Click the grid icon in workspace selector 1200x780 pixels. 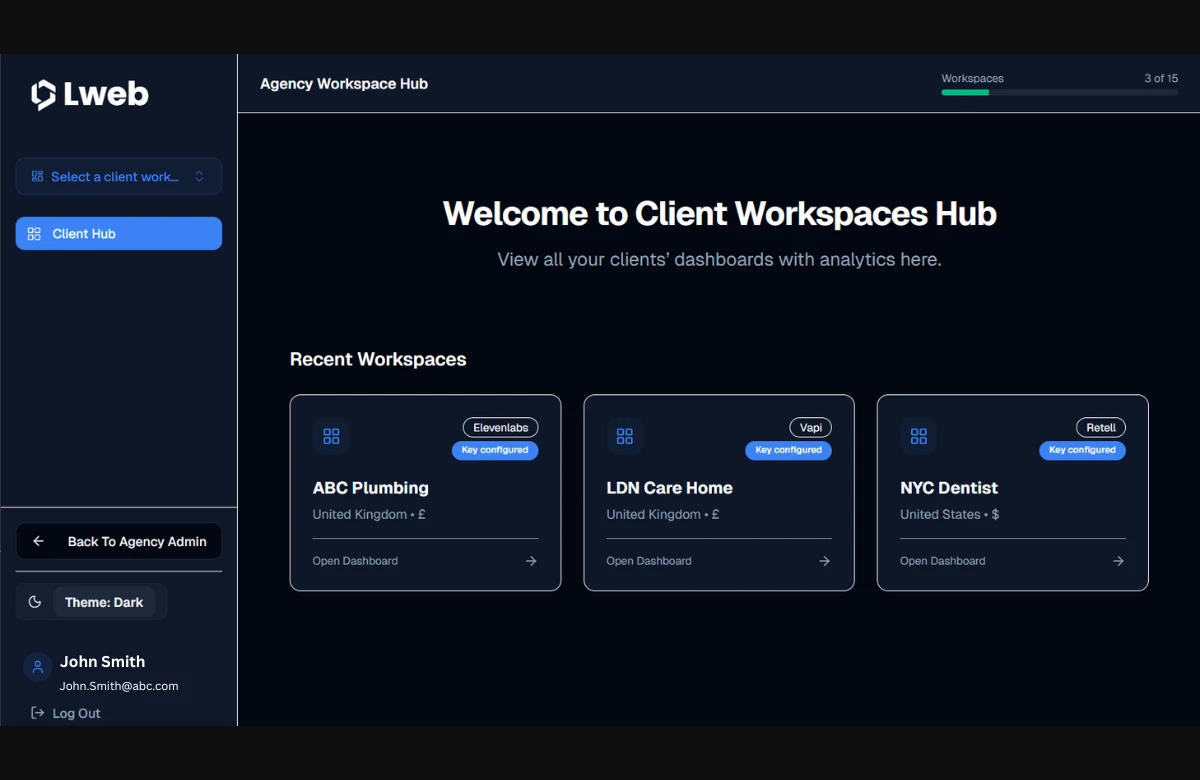pos(37,176)
